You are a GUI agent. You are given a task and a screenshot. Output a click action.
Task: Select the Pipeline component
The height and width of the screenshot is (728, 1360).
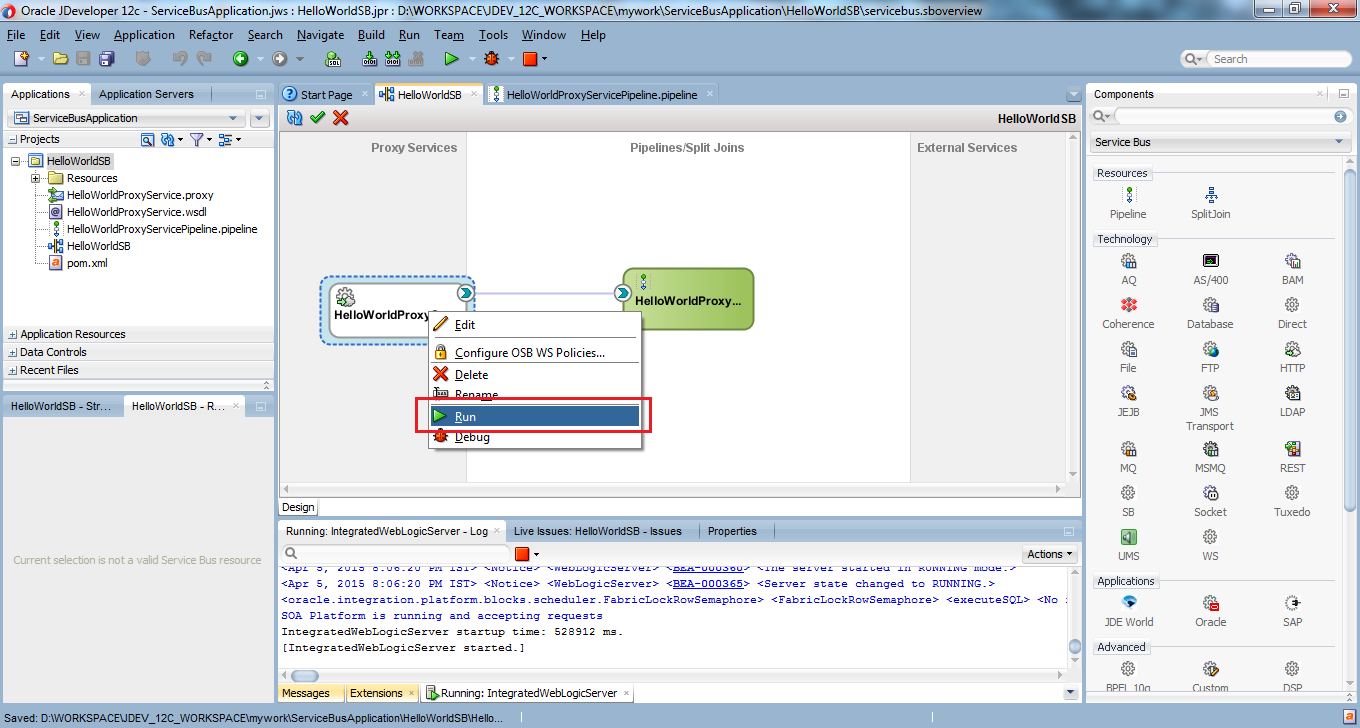click(1128, 203)
